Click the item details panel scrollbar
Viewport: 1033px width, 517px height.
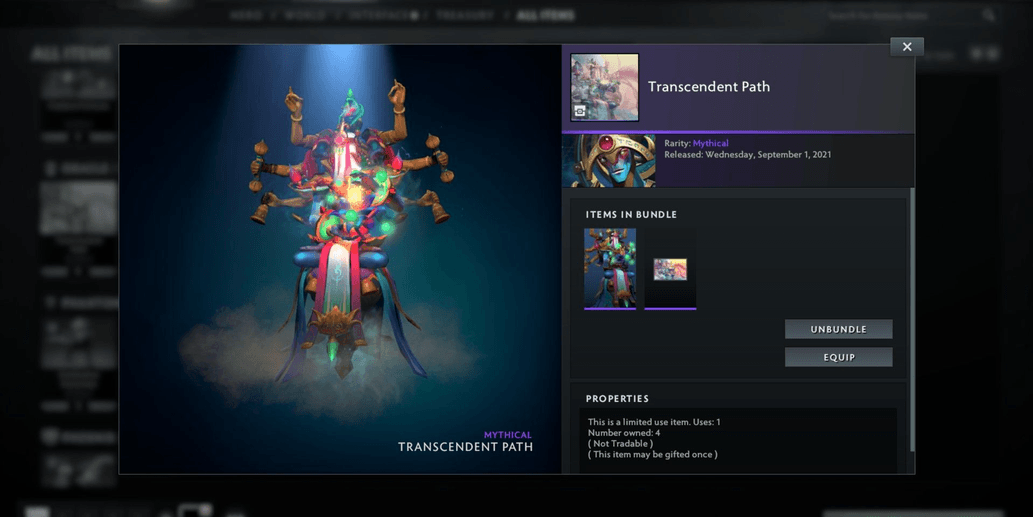point(912,319)
